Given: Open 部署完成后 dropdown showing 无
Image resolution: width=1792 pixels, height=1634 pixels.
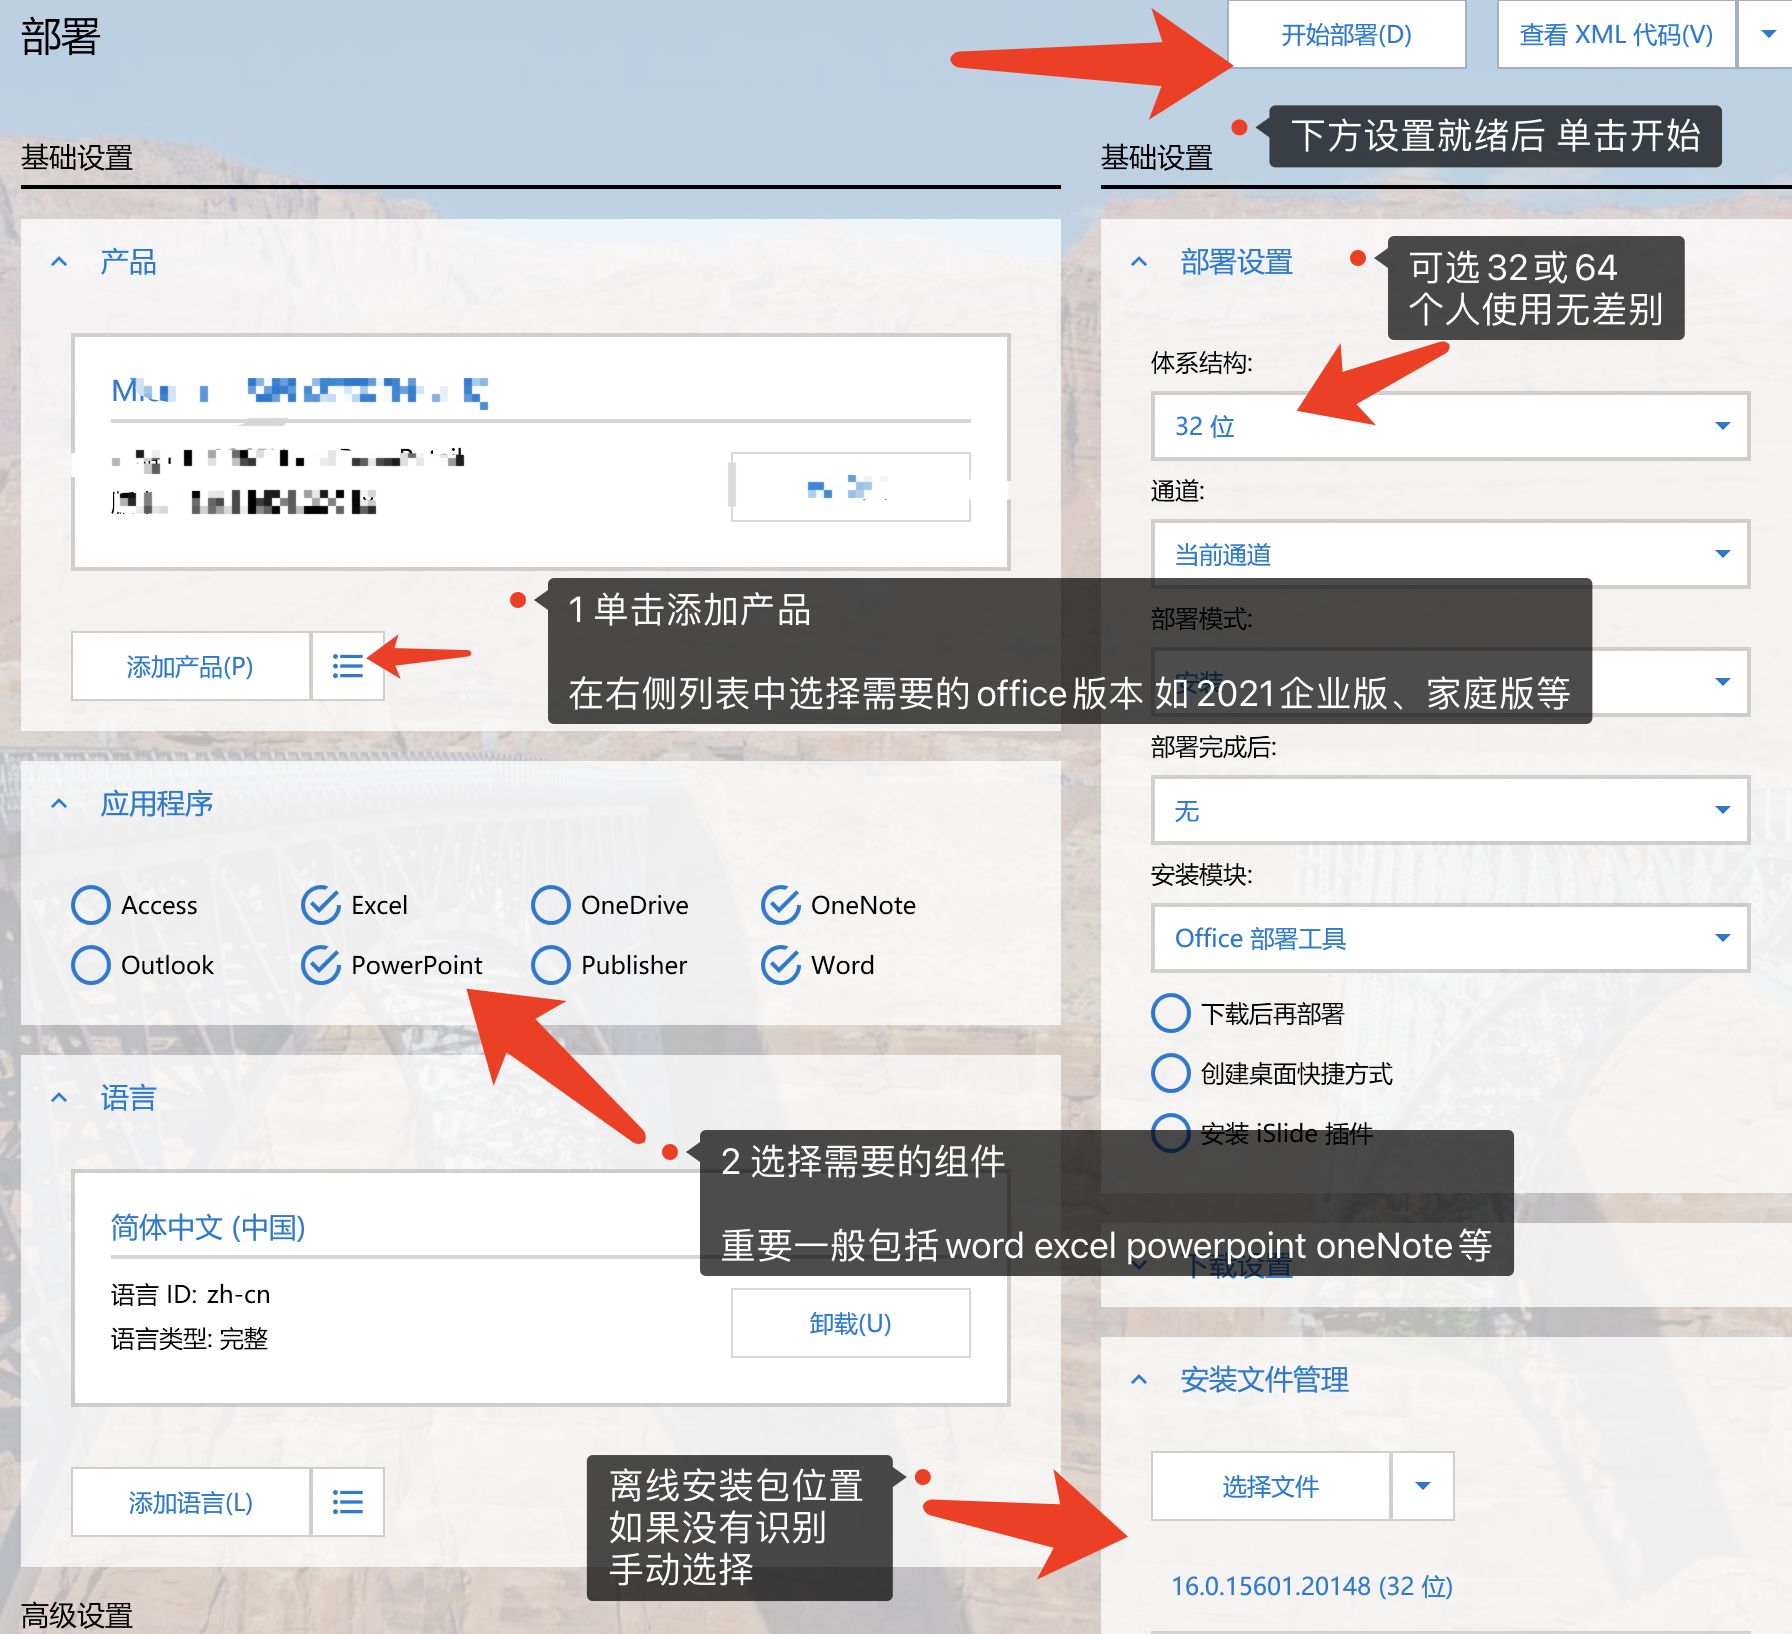Looking at the screenshot, I should click(1450, 810).
